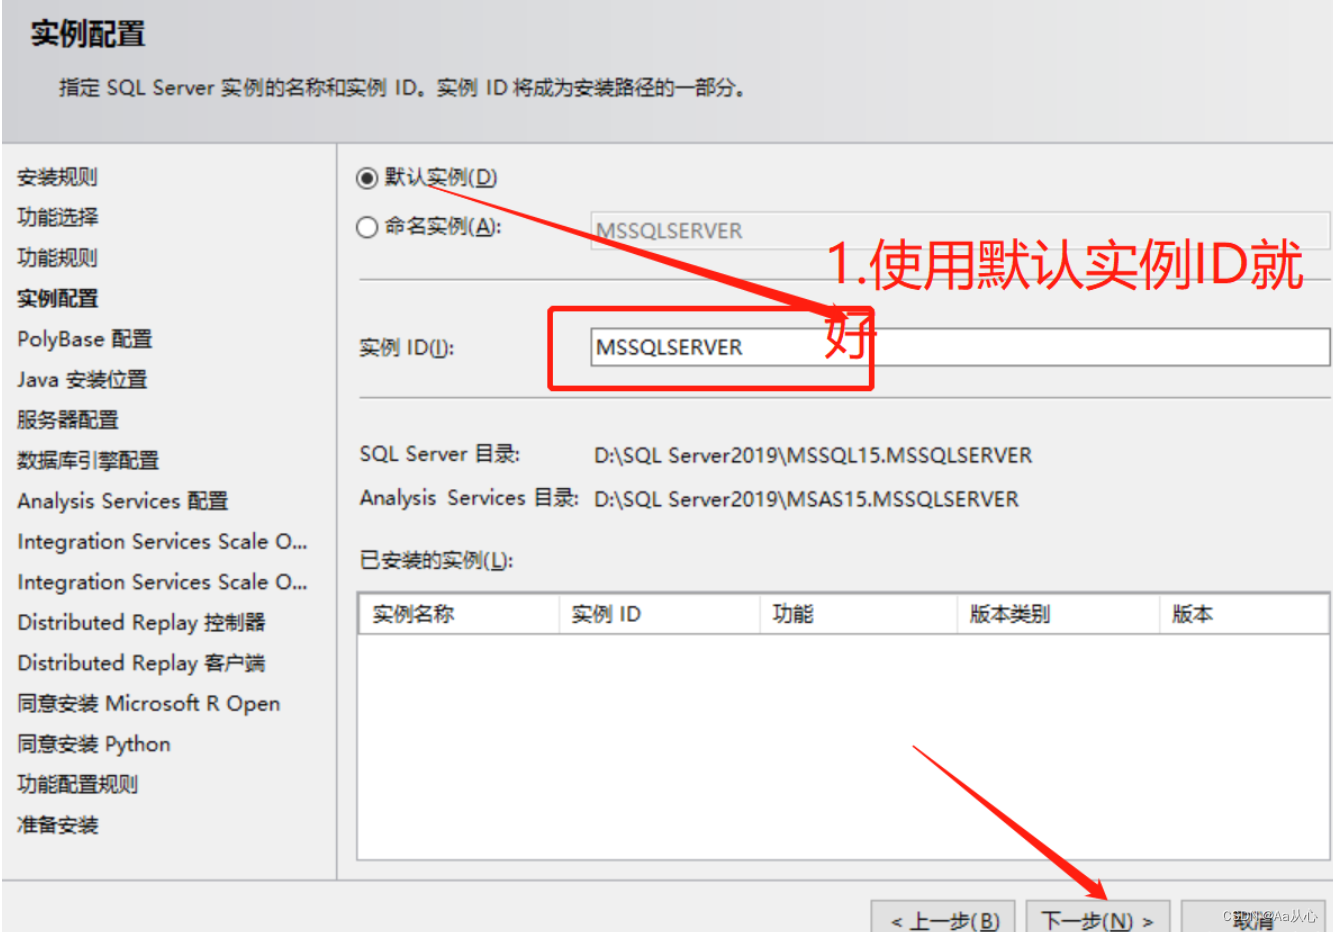Cancel setup with the 取消 button
1333x932 pixels.
pyautogui.click(x=1254, y=919)
